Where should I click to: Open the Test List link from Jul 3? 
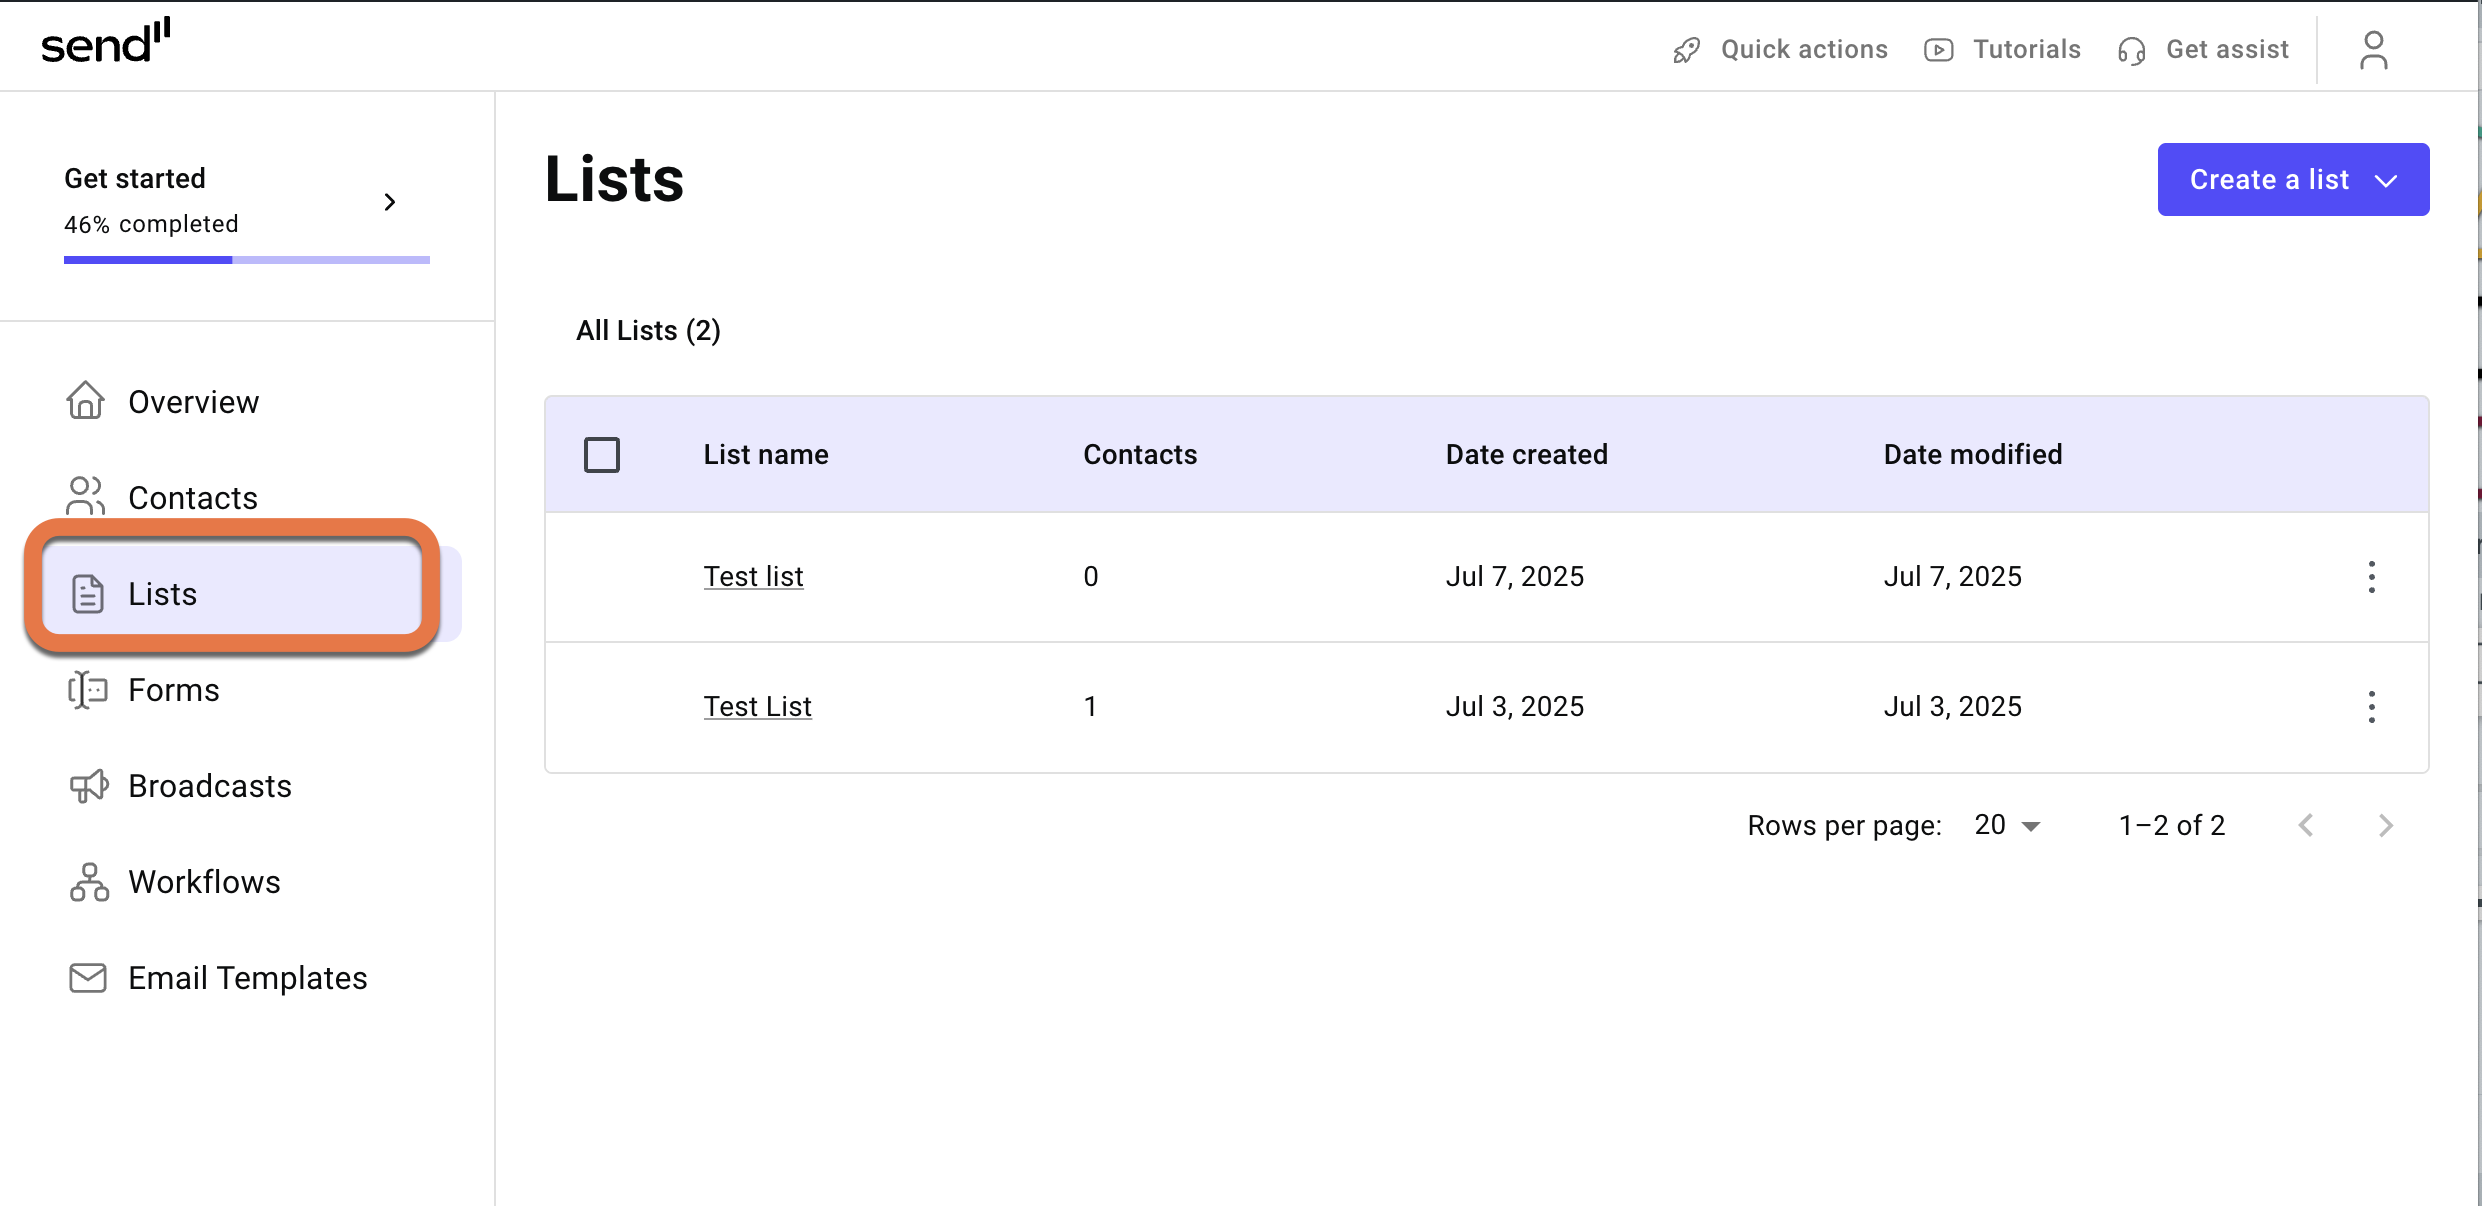757,706
